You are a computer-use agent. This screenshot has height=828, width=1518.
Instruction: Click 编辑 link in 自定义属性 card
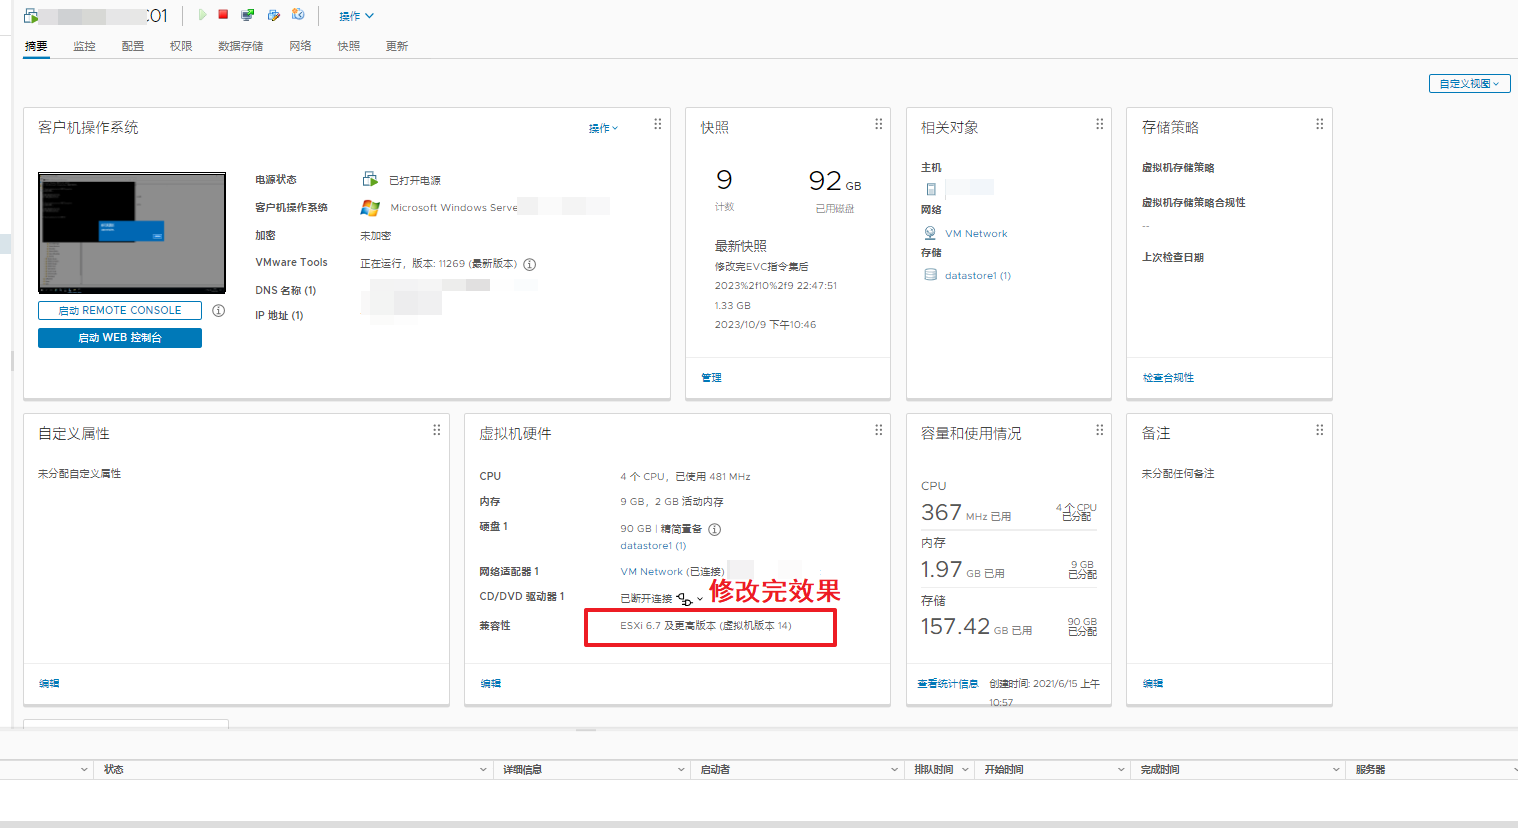tap(49, 684)
